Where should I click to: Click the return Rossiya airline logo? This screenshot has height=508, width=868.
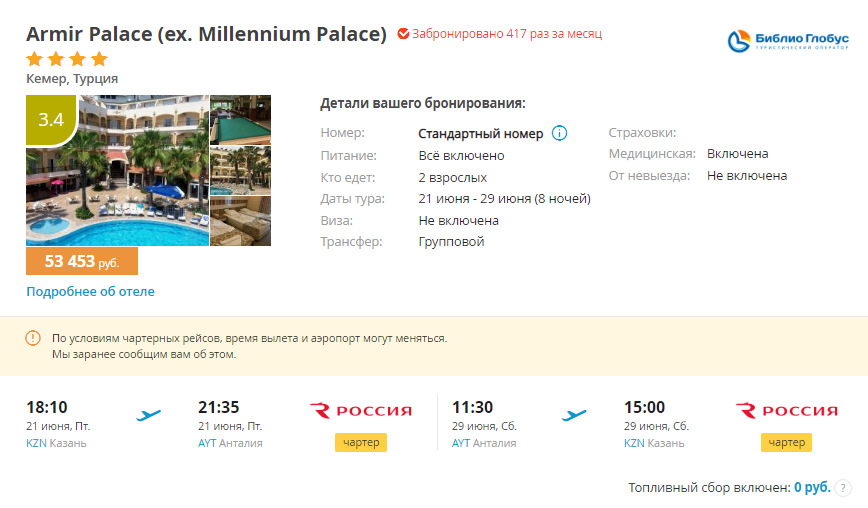point(786,410)
